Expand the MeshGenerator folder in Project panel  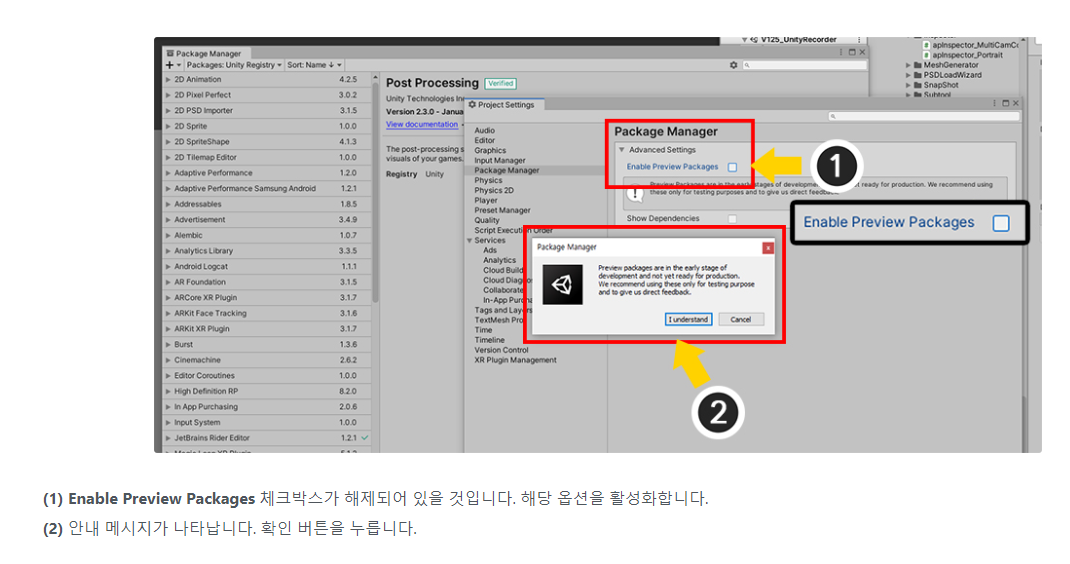pyautogui.click(x=908, y=66)
